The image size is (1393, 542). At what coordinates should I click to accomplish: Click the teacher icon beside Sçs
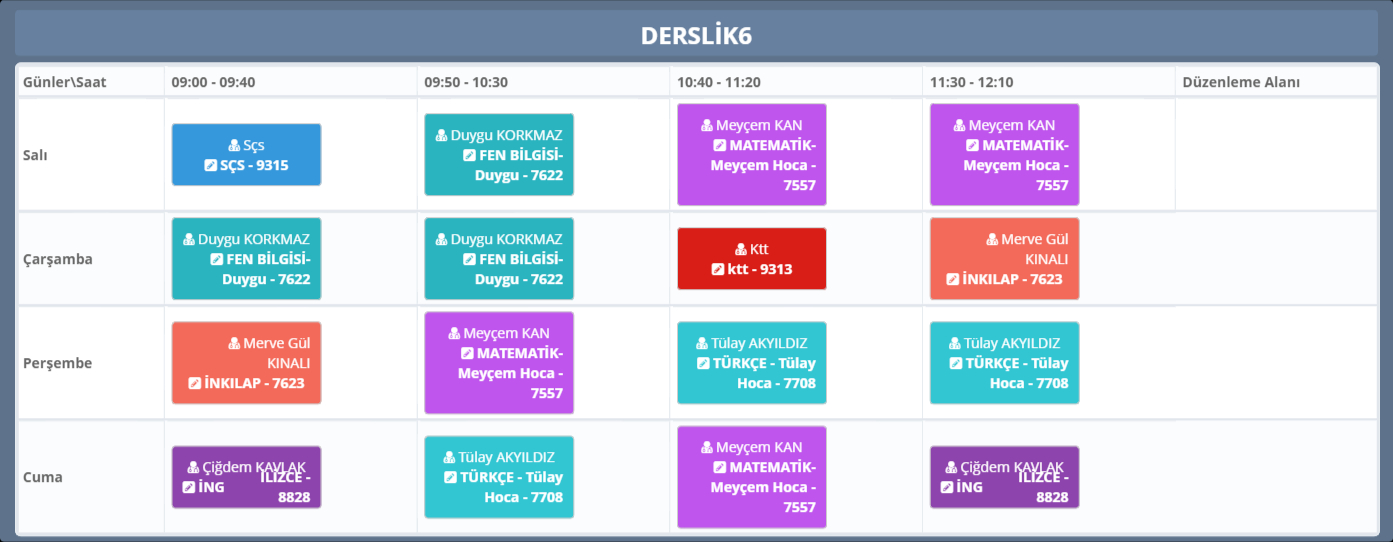pyautogui.click(x=235, y=146)
